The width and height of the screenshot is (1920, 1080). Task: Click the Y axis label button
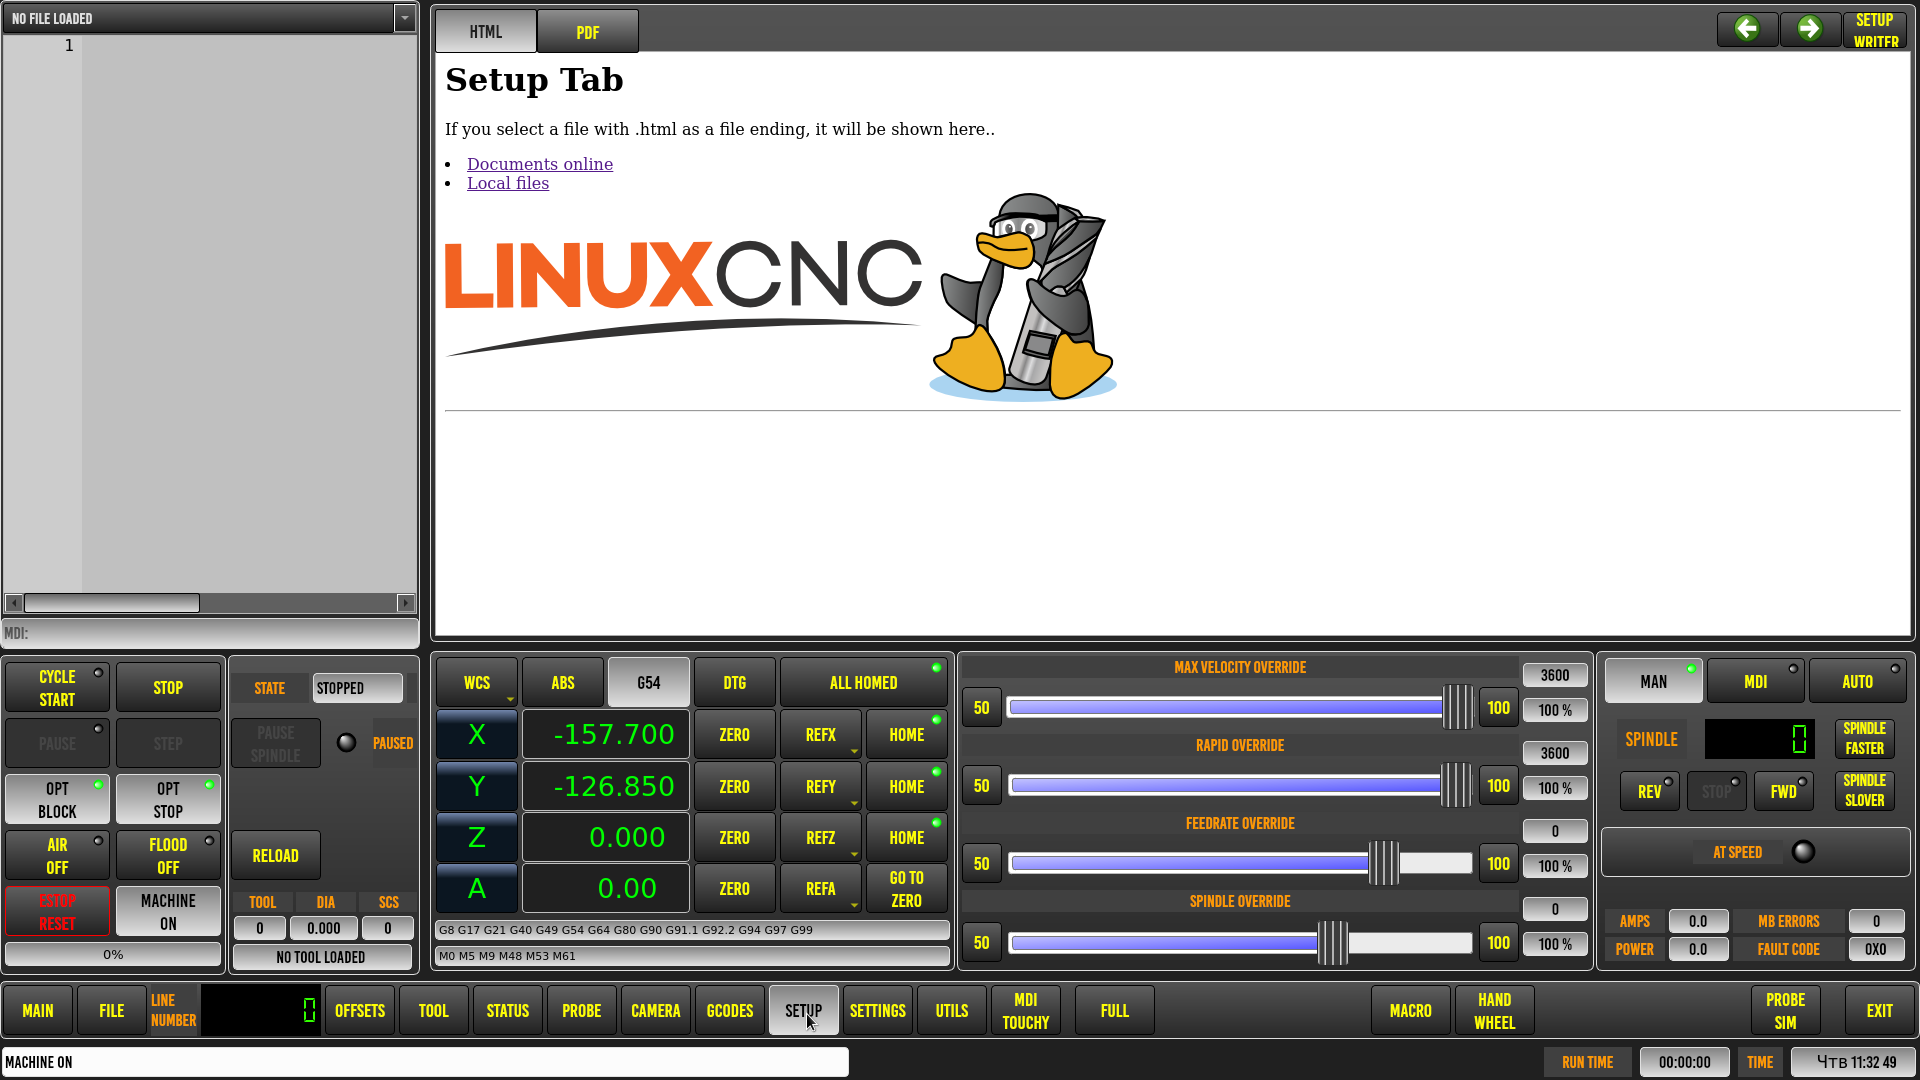click(477, 786)
